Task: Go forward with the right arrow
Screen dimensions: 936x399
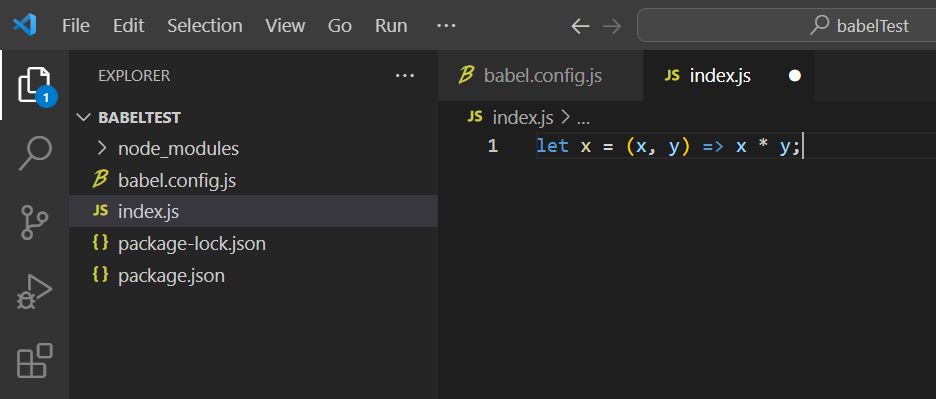Action: point(612,26)
